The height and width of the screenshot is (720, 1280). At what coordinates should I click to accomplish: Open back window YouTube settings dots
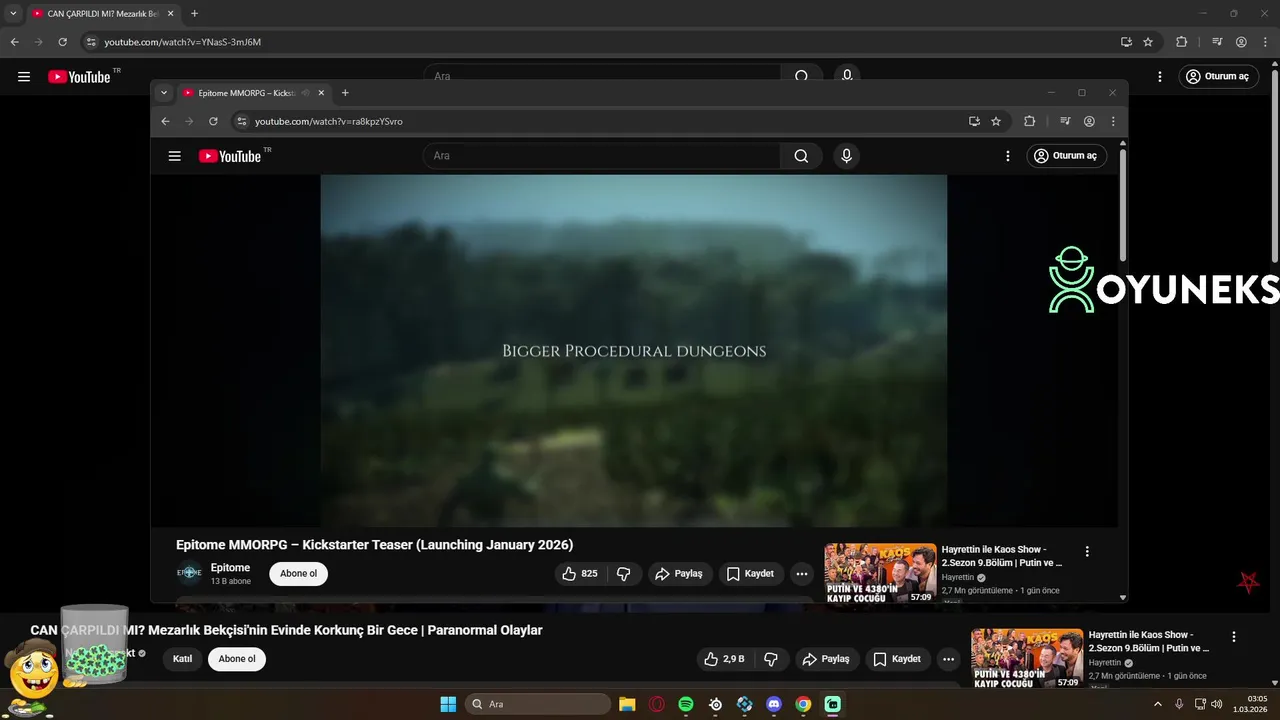coord(1160,77)
